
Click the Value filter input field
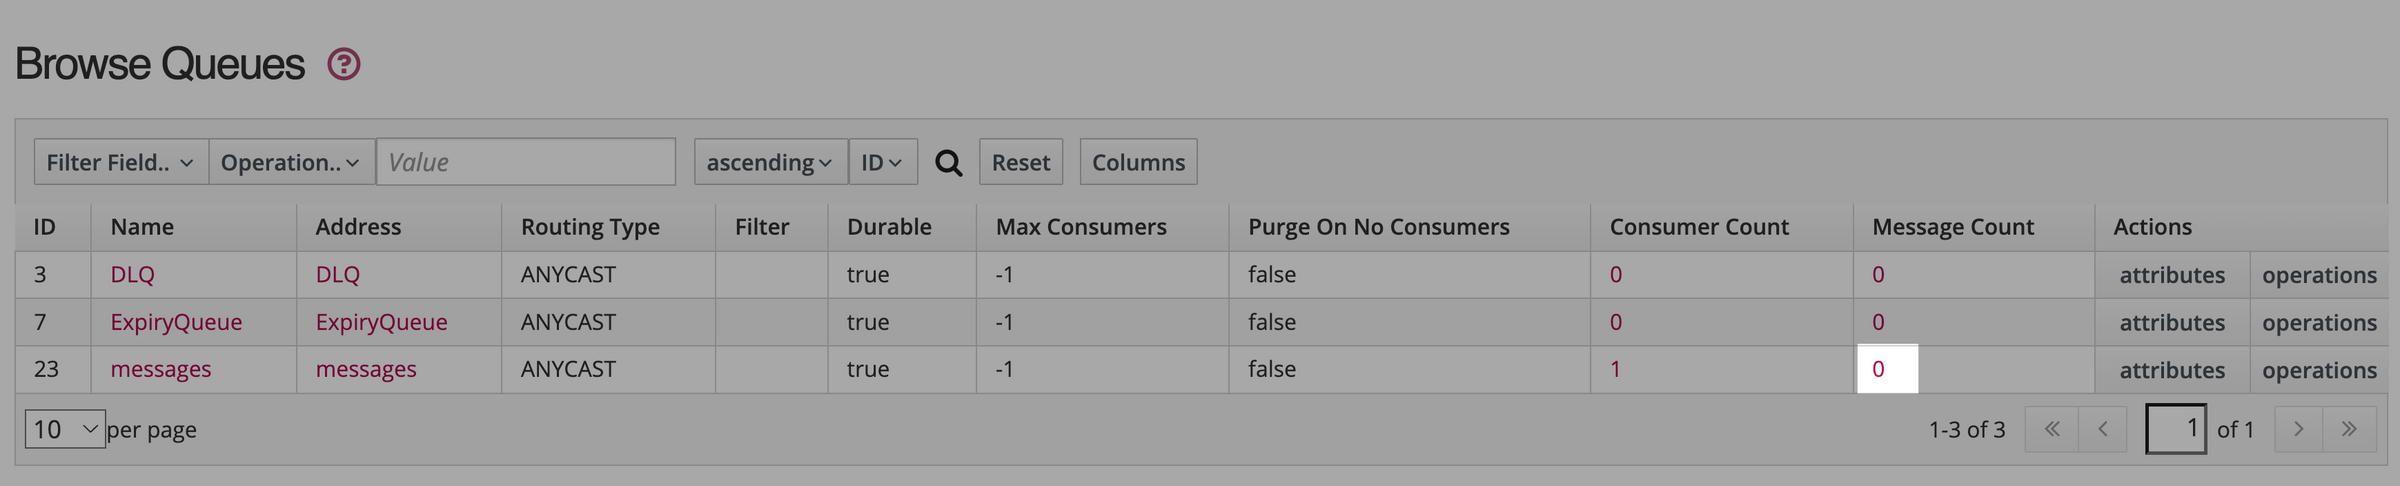526,162
